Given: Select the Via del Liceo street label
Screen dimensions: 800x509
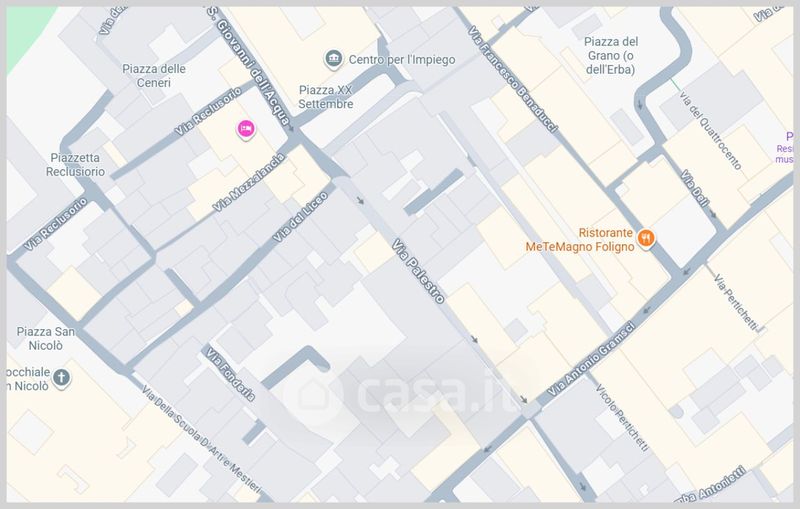Looking at the screenshot, I should click(300, 217).
